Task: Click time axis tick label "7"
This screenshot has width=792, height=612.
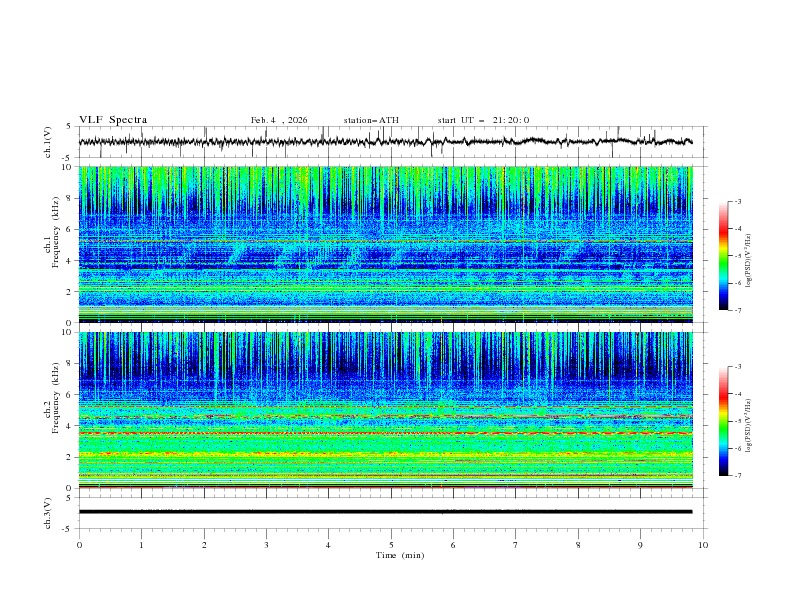Action: 516,545
